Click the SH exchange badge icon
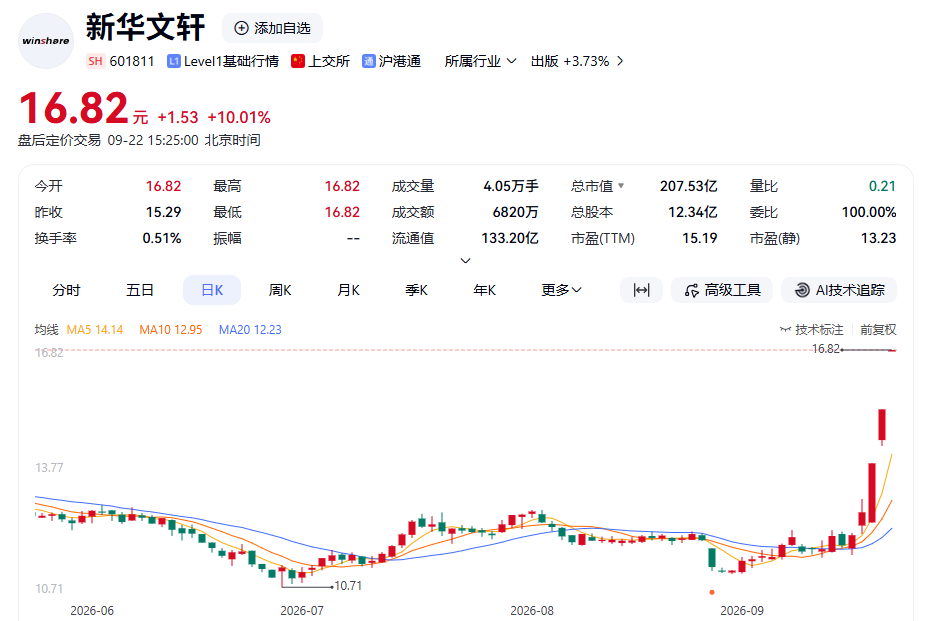Viewport: 927px width, 621px height. coord(95,61)
